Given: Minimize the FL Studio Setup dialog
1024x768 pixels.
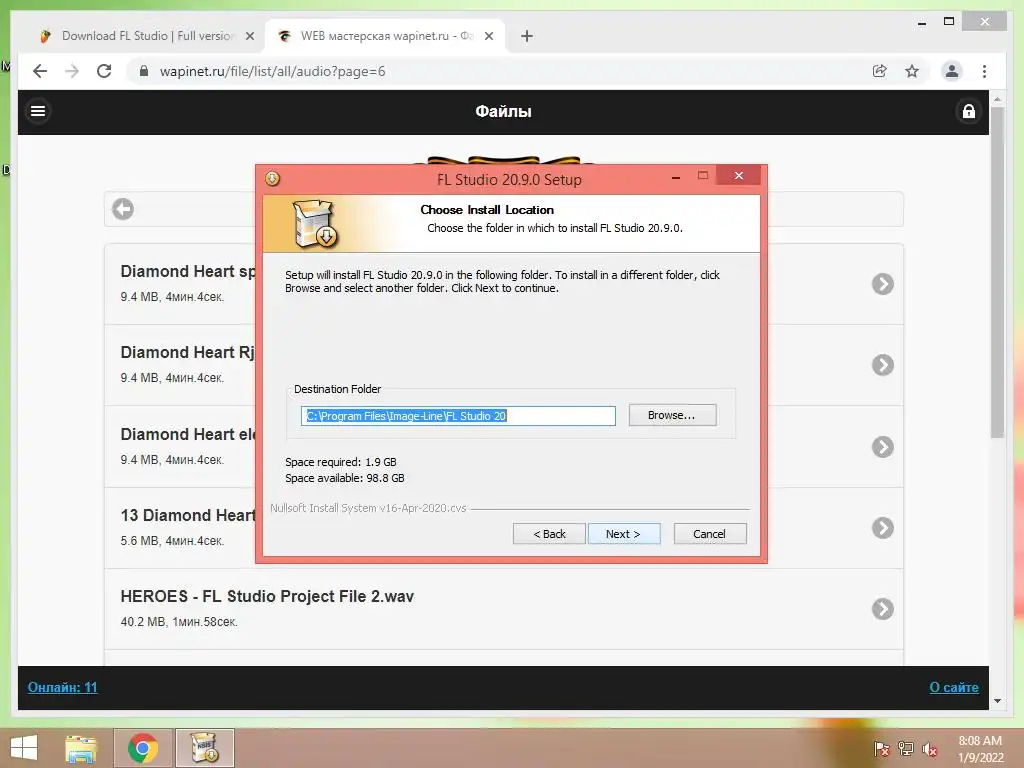Looking at the screenshot, I should [x=676, y=176].
